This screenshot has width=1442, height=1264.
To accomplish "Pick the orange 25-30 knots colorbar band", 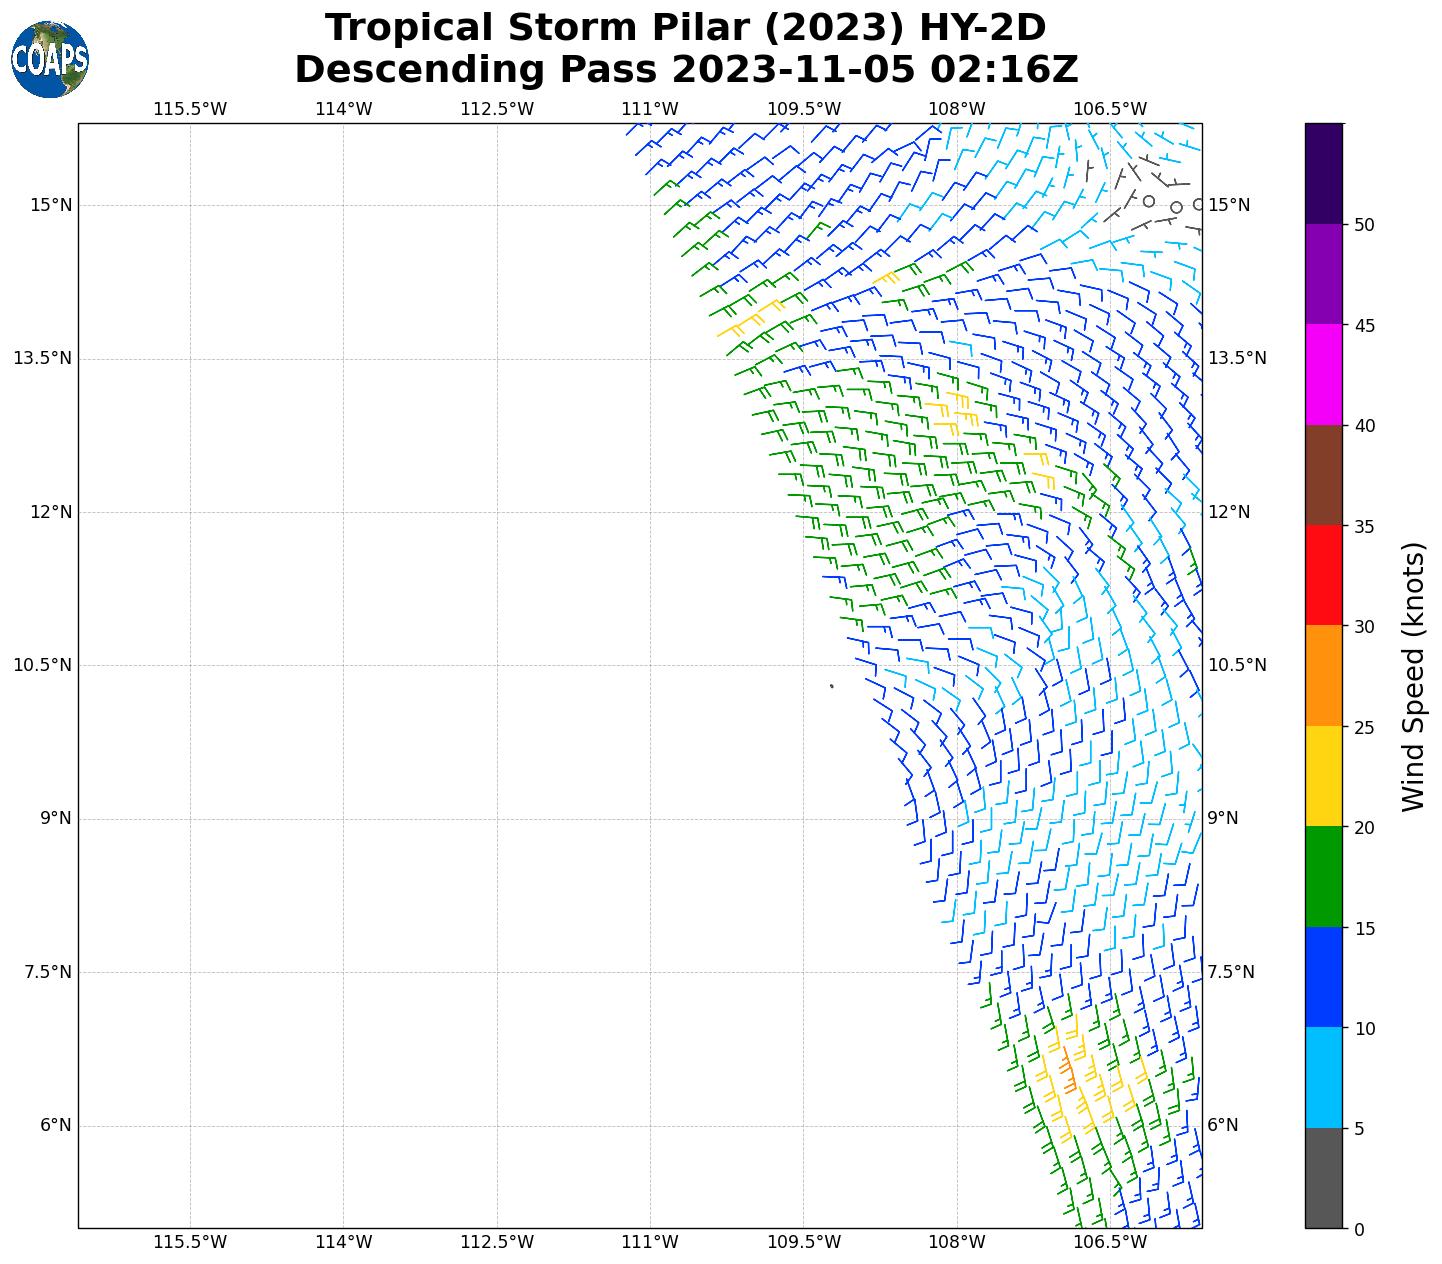I will [x=1324, y=676].
